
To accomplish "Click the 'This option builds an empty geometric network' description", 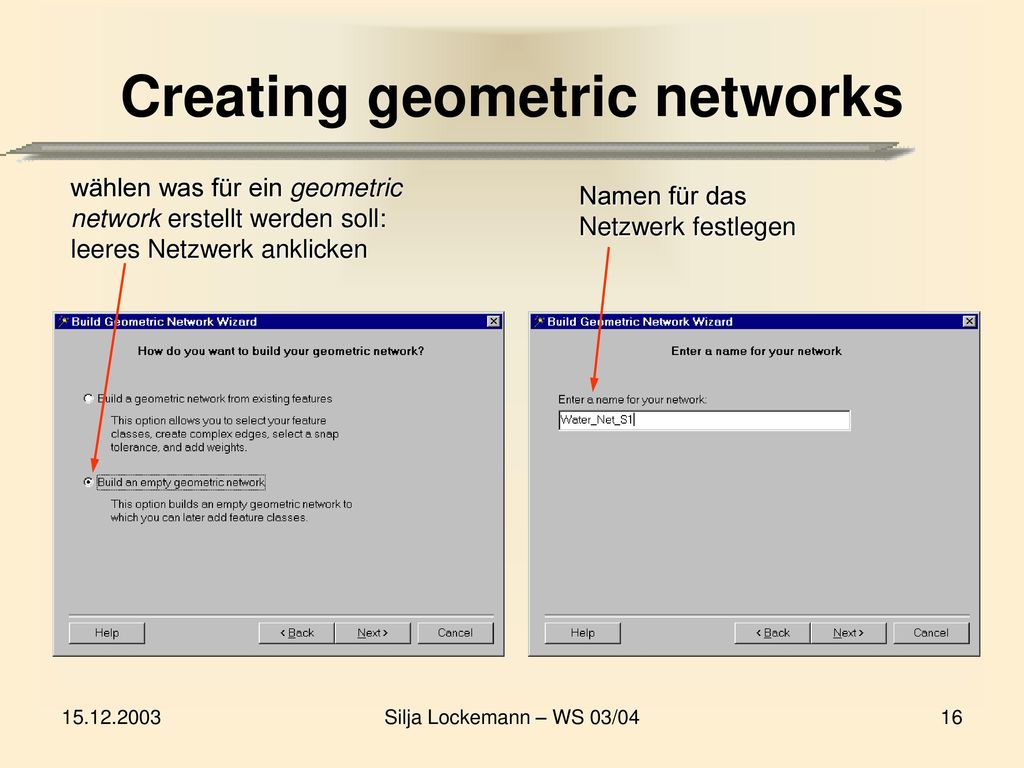I will (231, 511).
